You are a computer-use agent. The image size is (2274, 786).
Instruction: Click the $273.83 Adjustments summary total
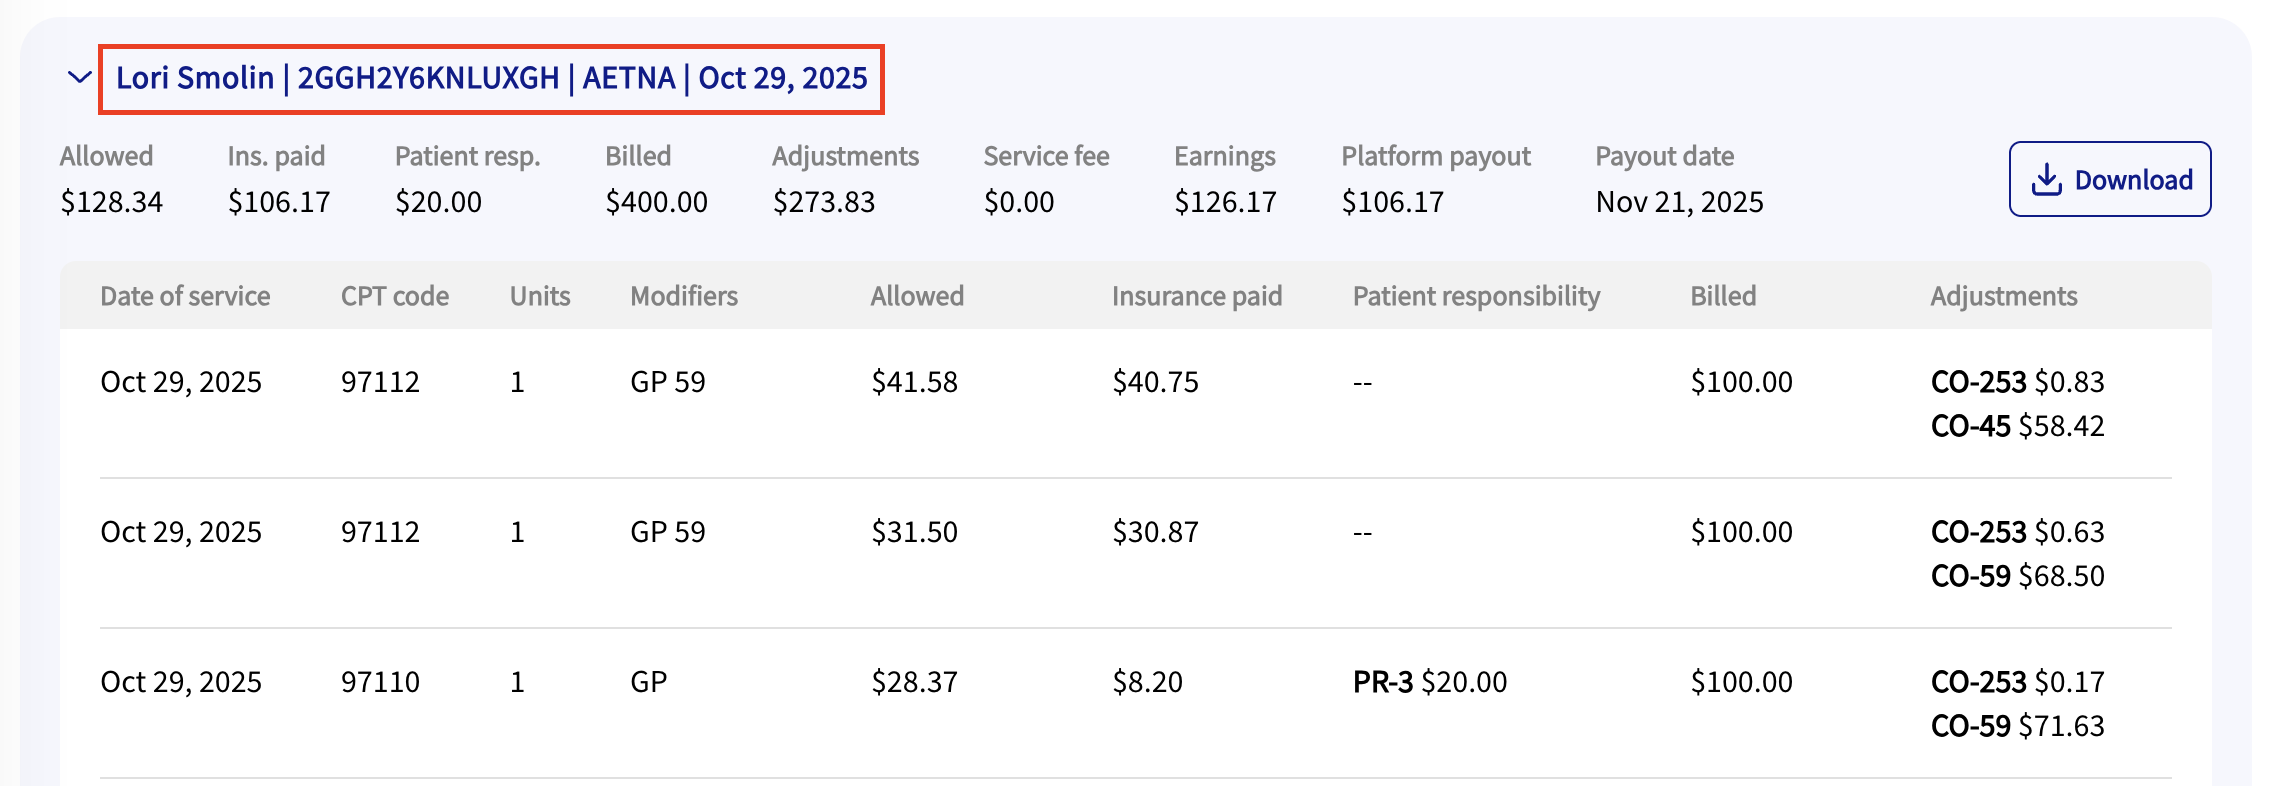pos(823,202)
